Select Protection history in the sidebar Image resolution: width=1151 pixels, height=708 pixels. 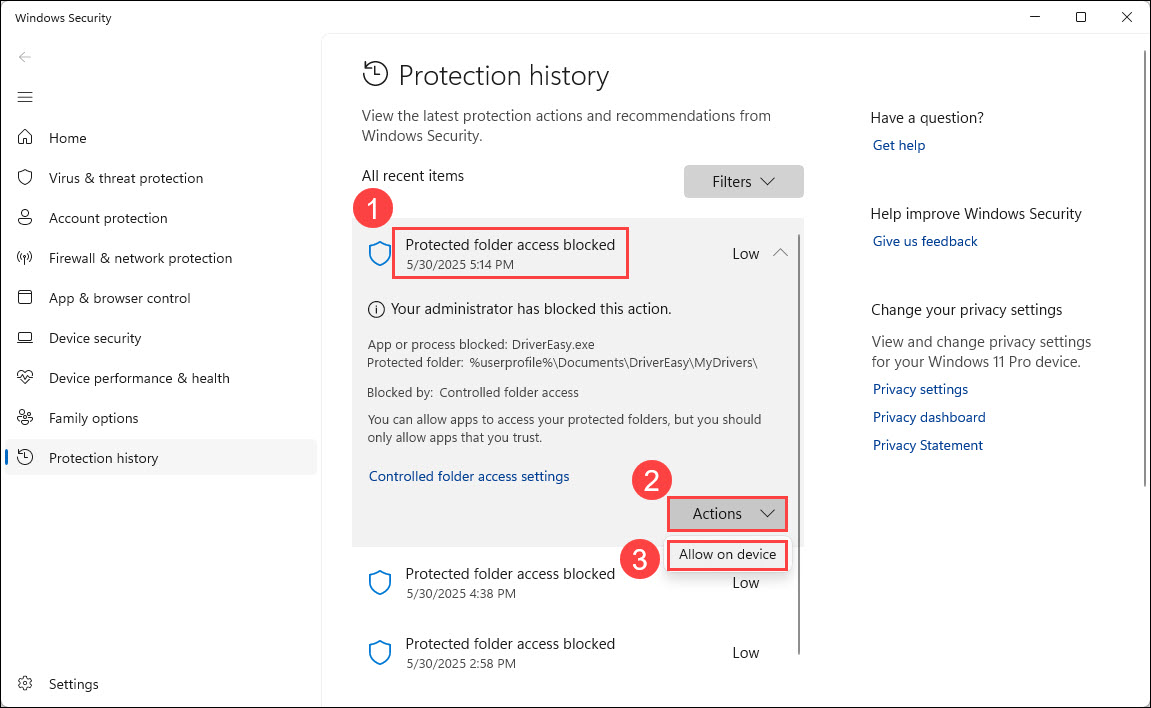(x=103, y=458)
